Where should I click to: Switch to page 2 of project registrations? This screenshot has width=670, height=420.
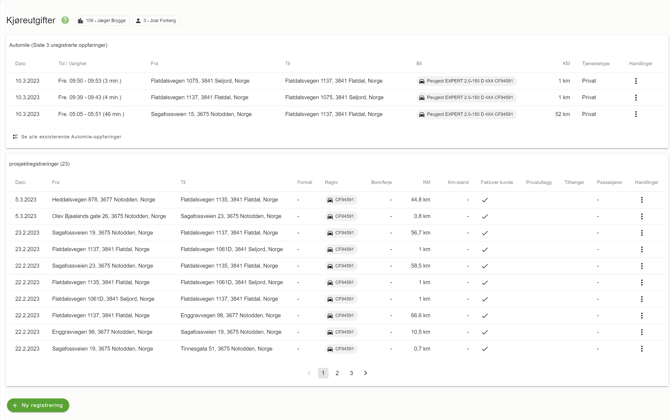click(337, 373)
